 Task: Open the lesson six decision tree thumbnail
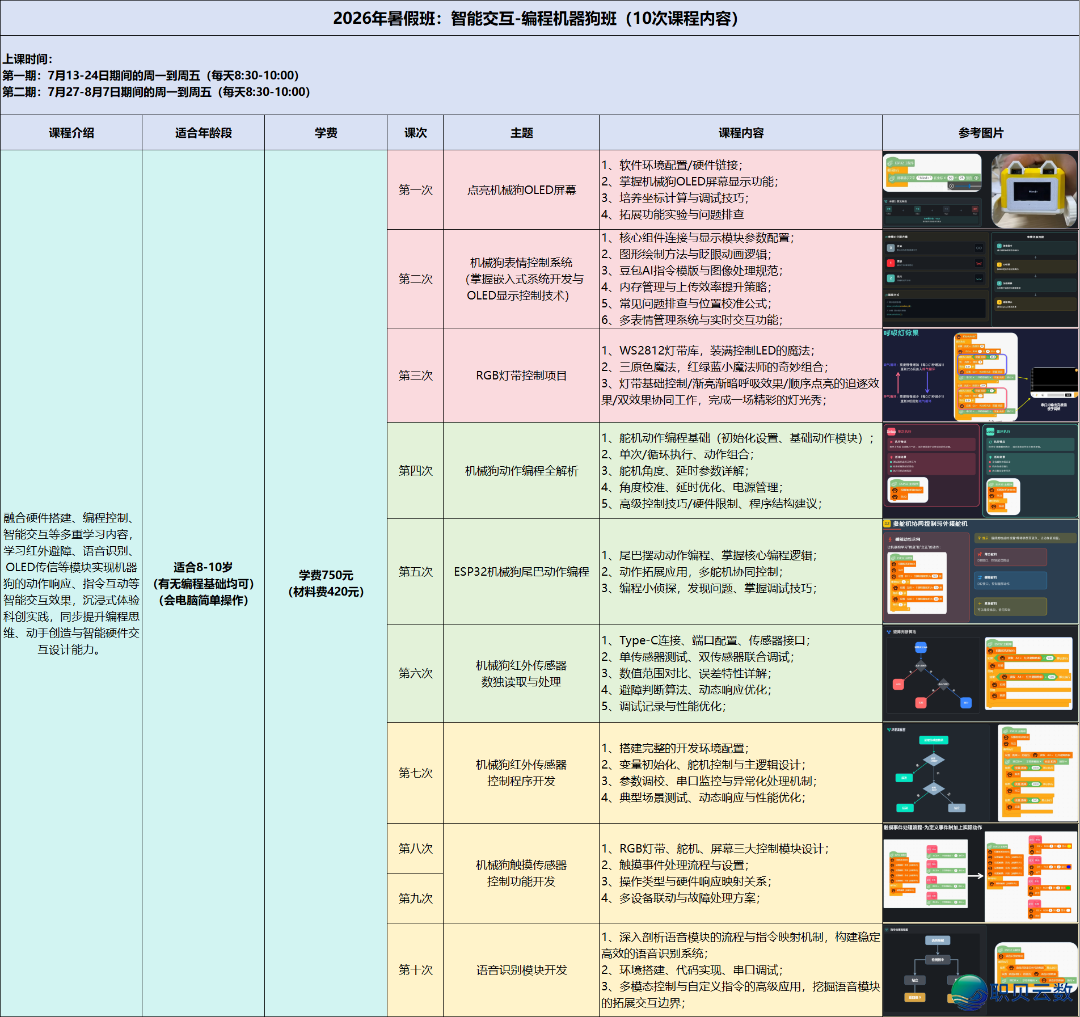[x=981, y=673]
